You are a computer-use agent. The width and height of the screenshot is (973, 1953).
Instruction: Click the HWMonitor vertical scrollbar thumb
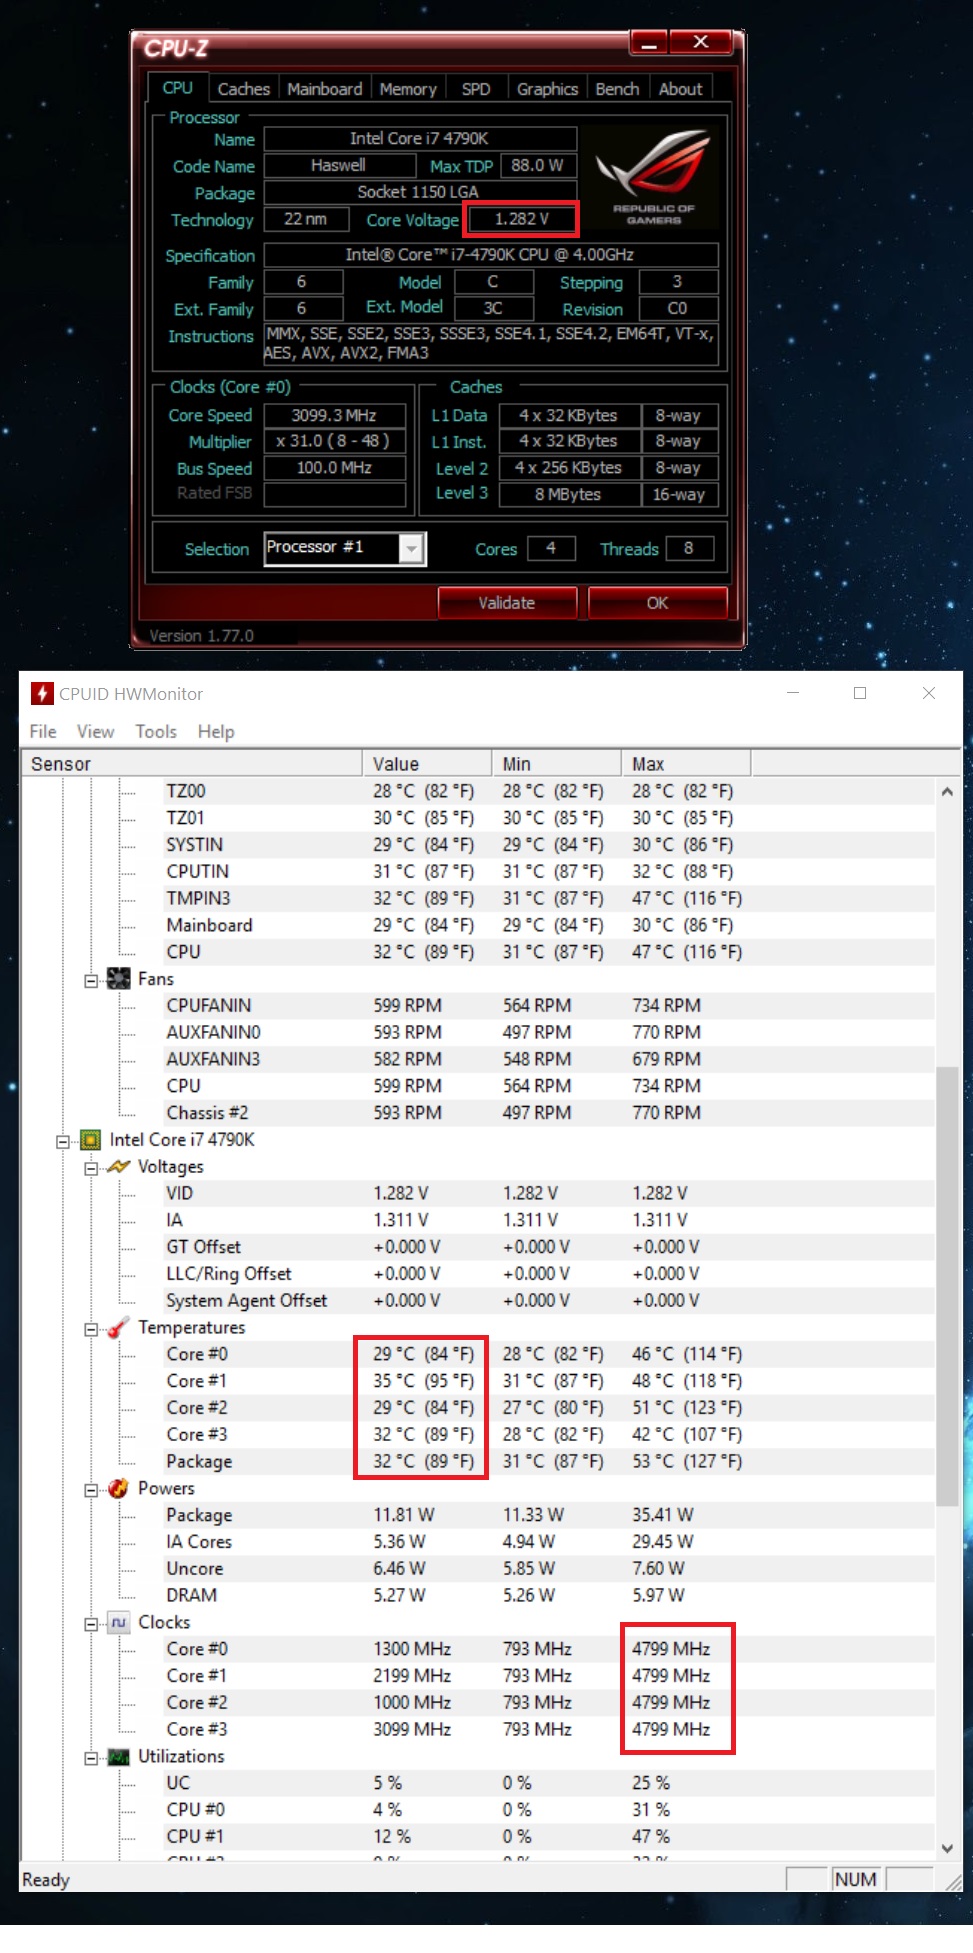947,1285
